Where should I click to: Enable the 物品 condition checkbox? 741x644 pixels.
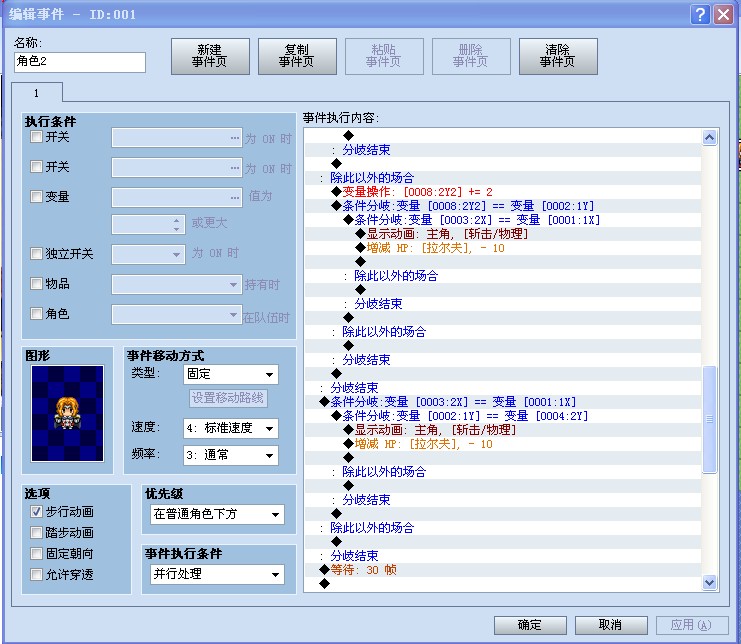click(x=36, y=283)
